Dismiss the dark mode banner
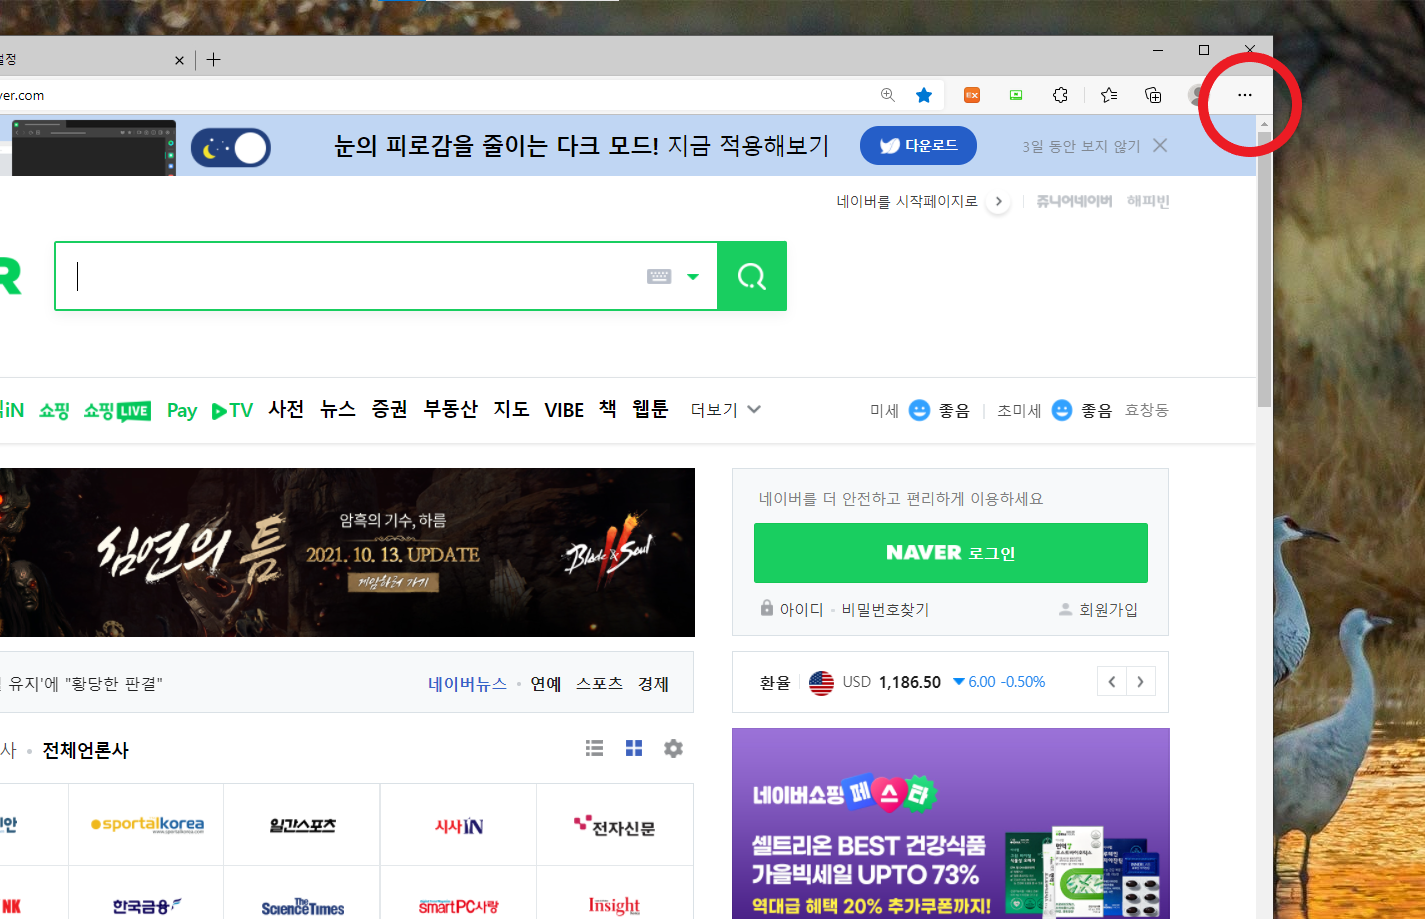Screen dimensions: 1425x919 click(1160, 145)
